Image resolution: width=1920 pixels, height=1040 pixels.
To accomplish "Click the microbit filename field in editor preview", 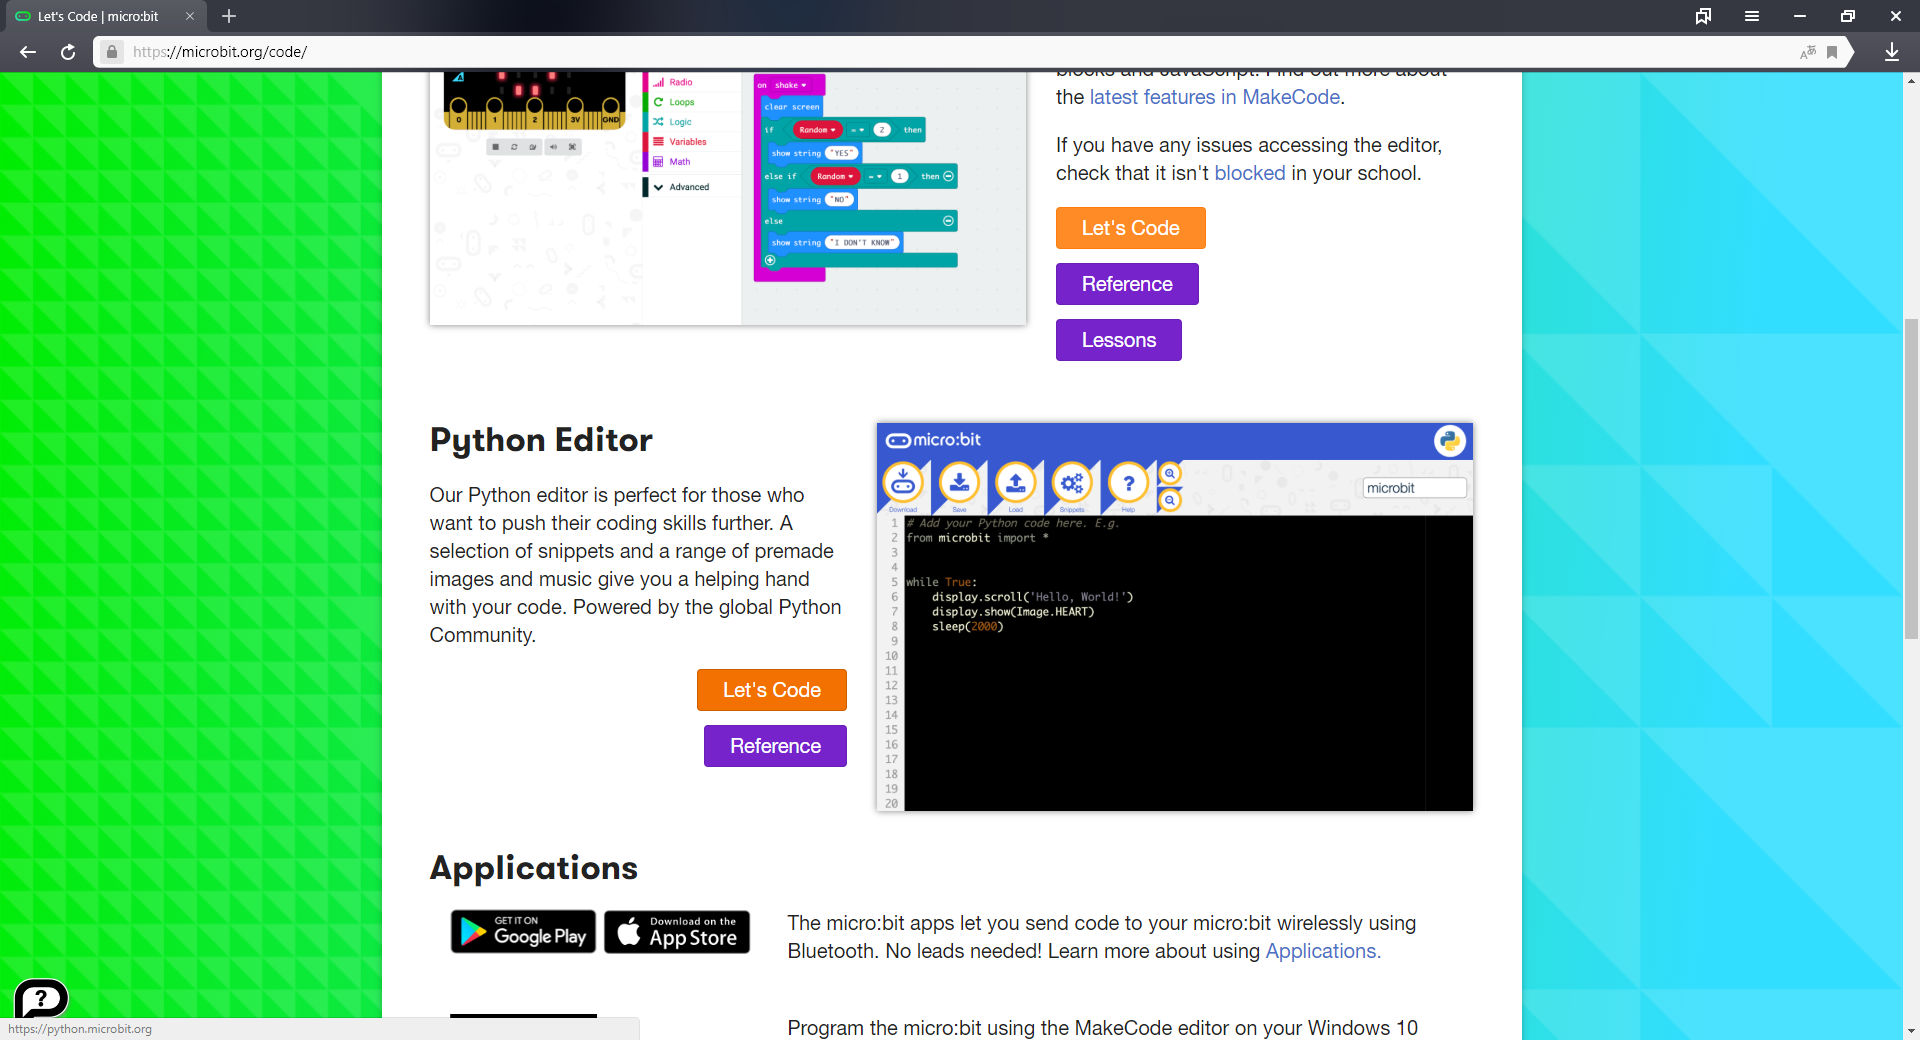I will pyautogui.click(x=1414, y=488).
